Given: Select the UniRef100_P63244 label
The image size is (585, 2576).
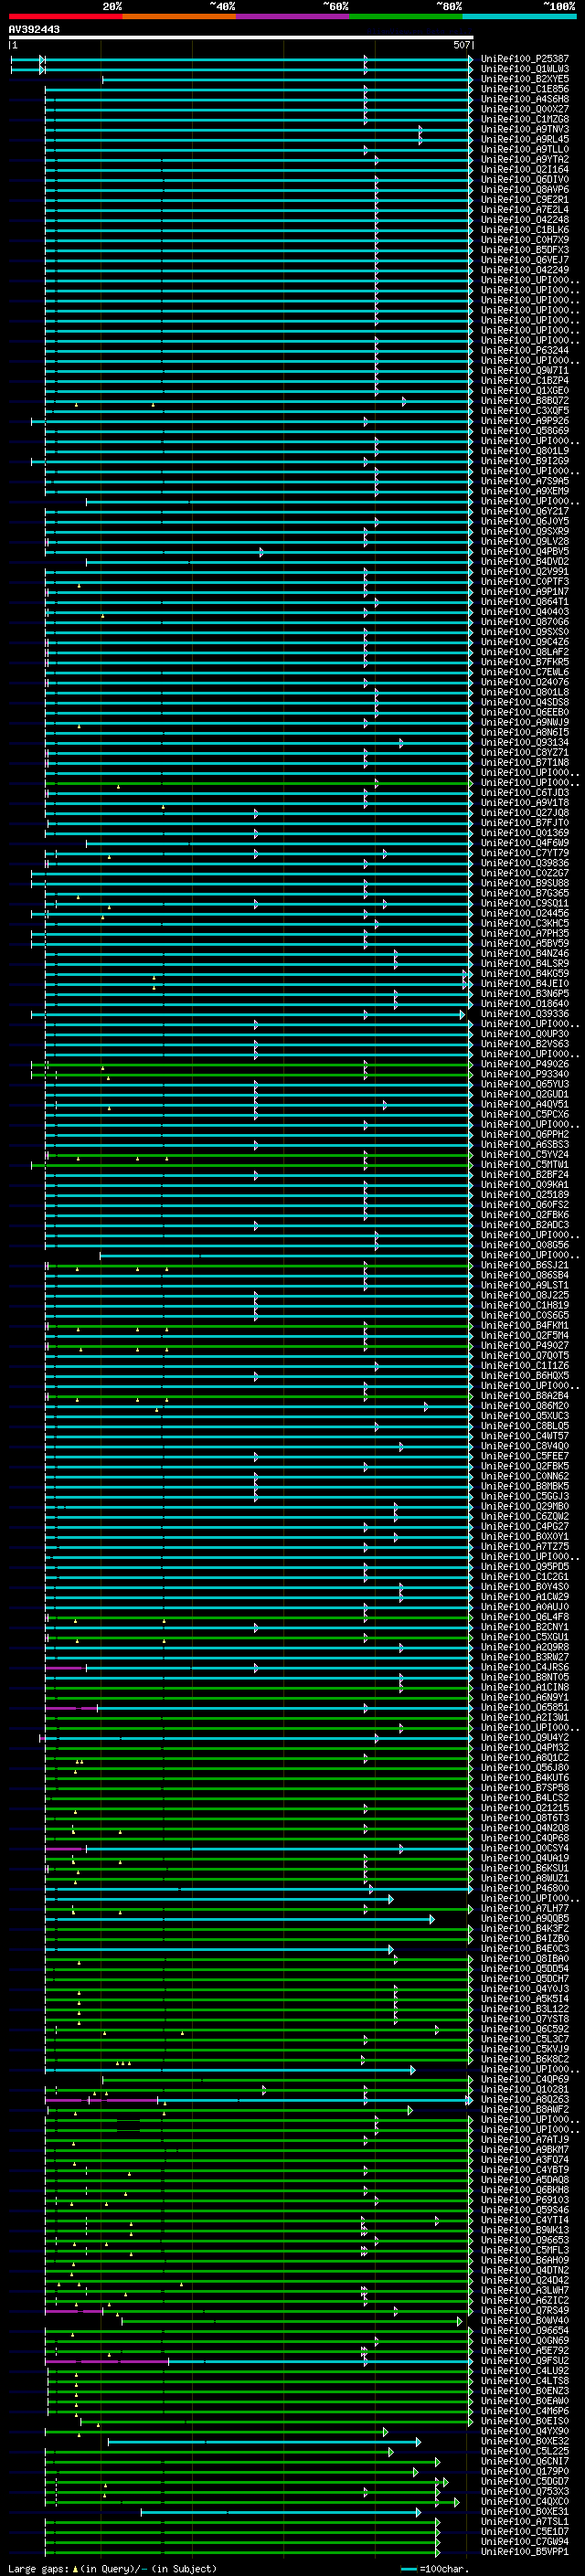Looking at the screenshot, I should tap(525, 351).
